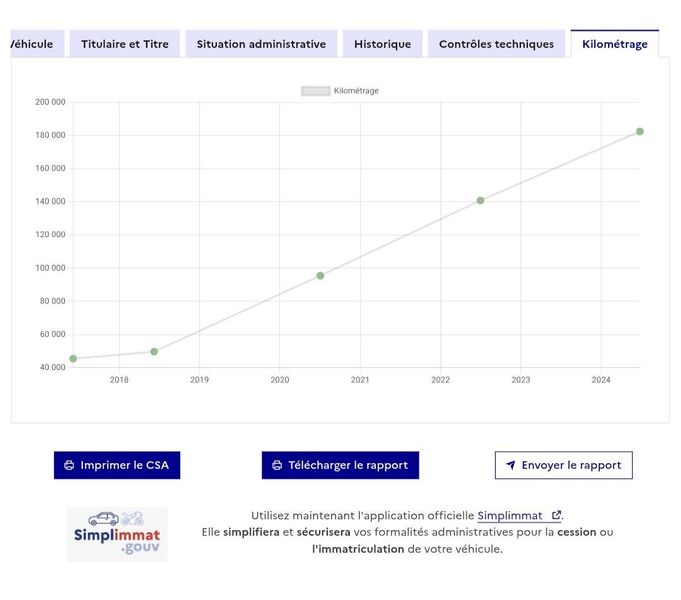The width and height of the screenshot is (681, 600).
Task: Click the 2024 data point near 180 000
Action: click(639, 131)
